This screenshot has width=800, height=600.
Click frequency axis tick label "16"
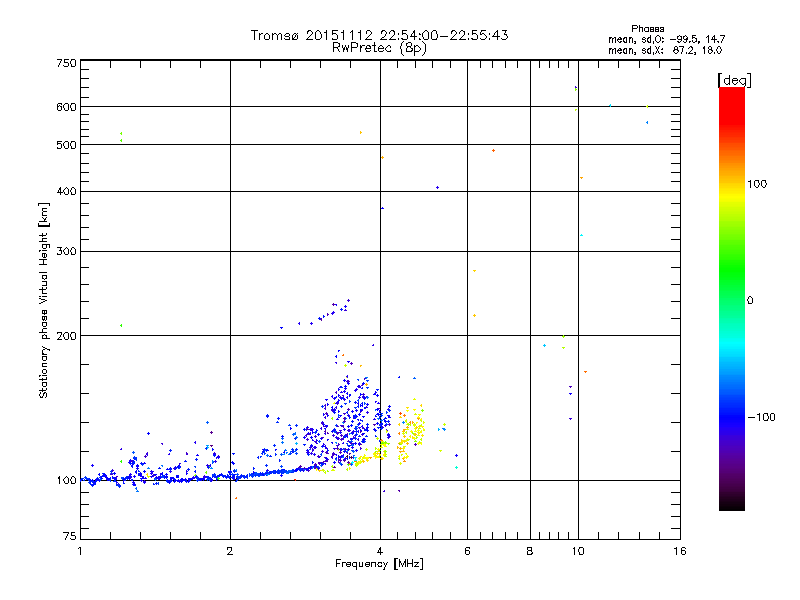(x=680, y=551)
